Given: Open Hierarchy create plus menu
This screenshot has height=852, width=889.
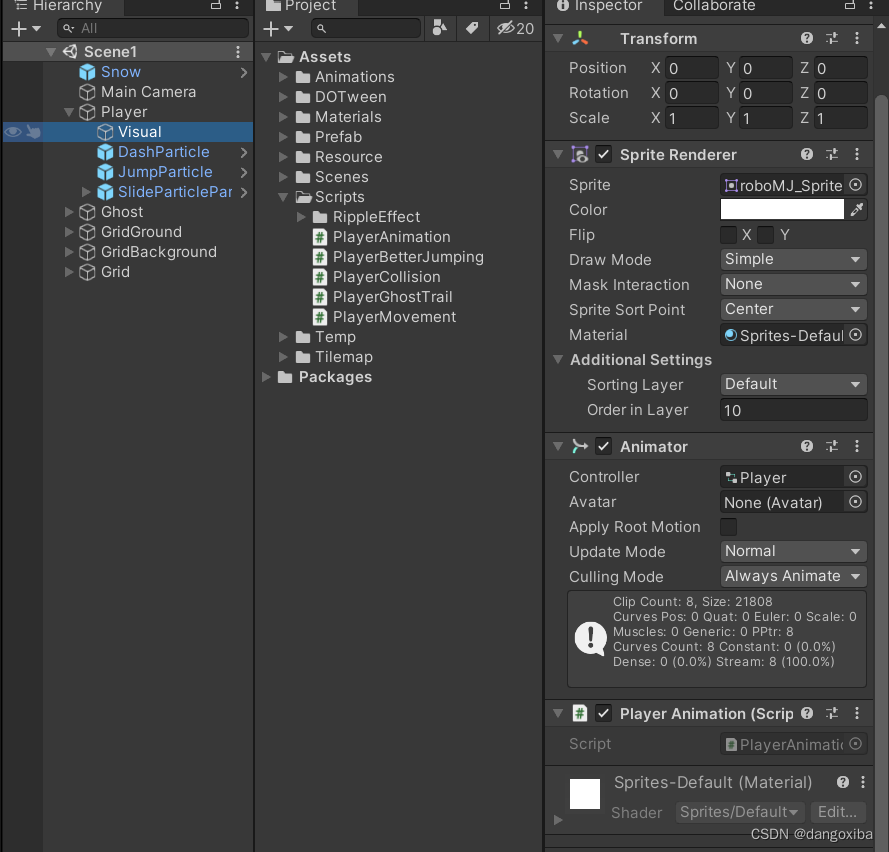Looking at the screenshot, I should click(26, 28).
